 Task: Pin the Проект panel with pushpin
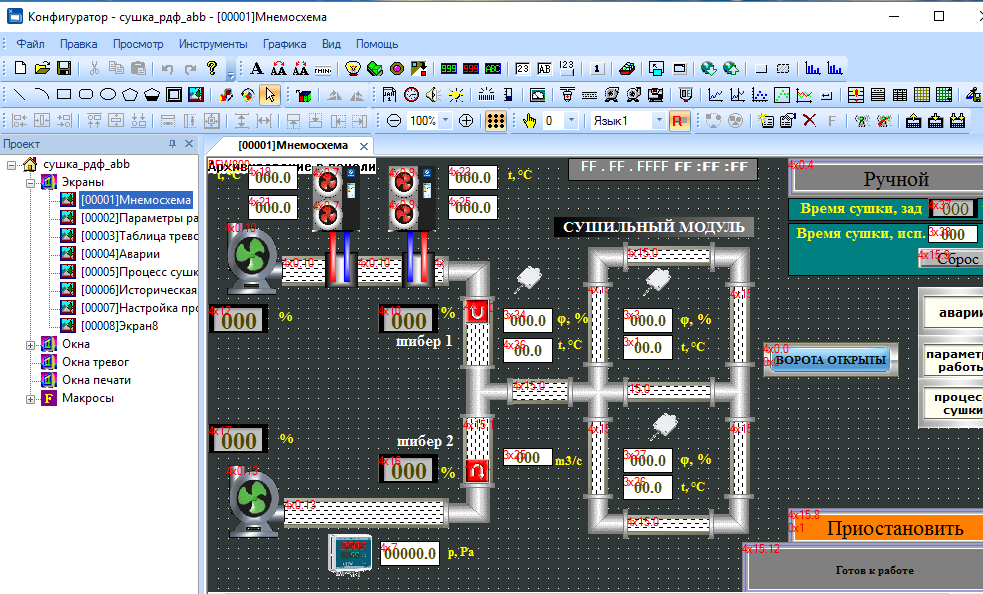(x=172, y=145)
